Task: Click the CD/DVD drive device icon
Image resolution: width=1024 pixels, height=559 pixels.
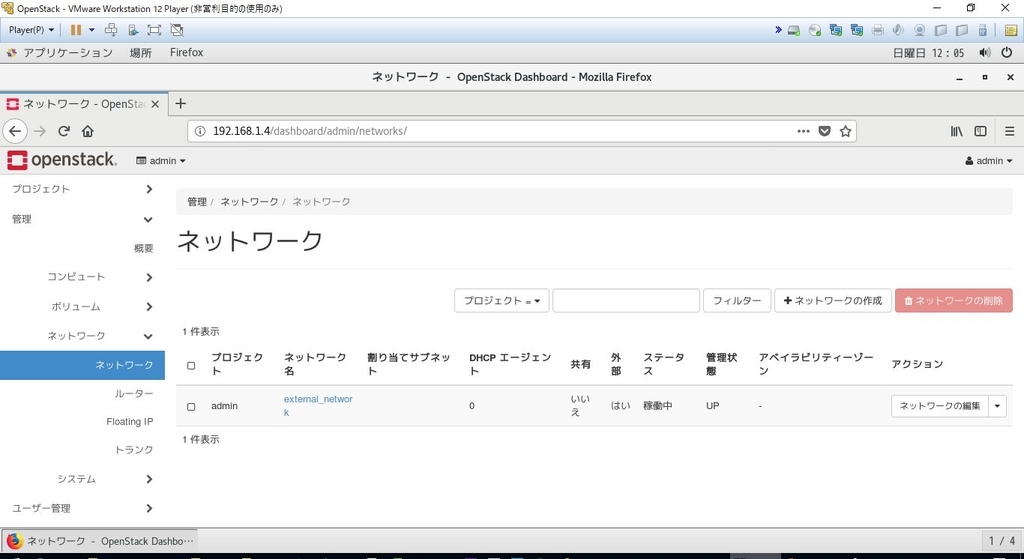Action: (x=815, y=30)
